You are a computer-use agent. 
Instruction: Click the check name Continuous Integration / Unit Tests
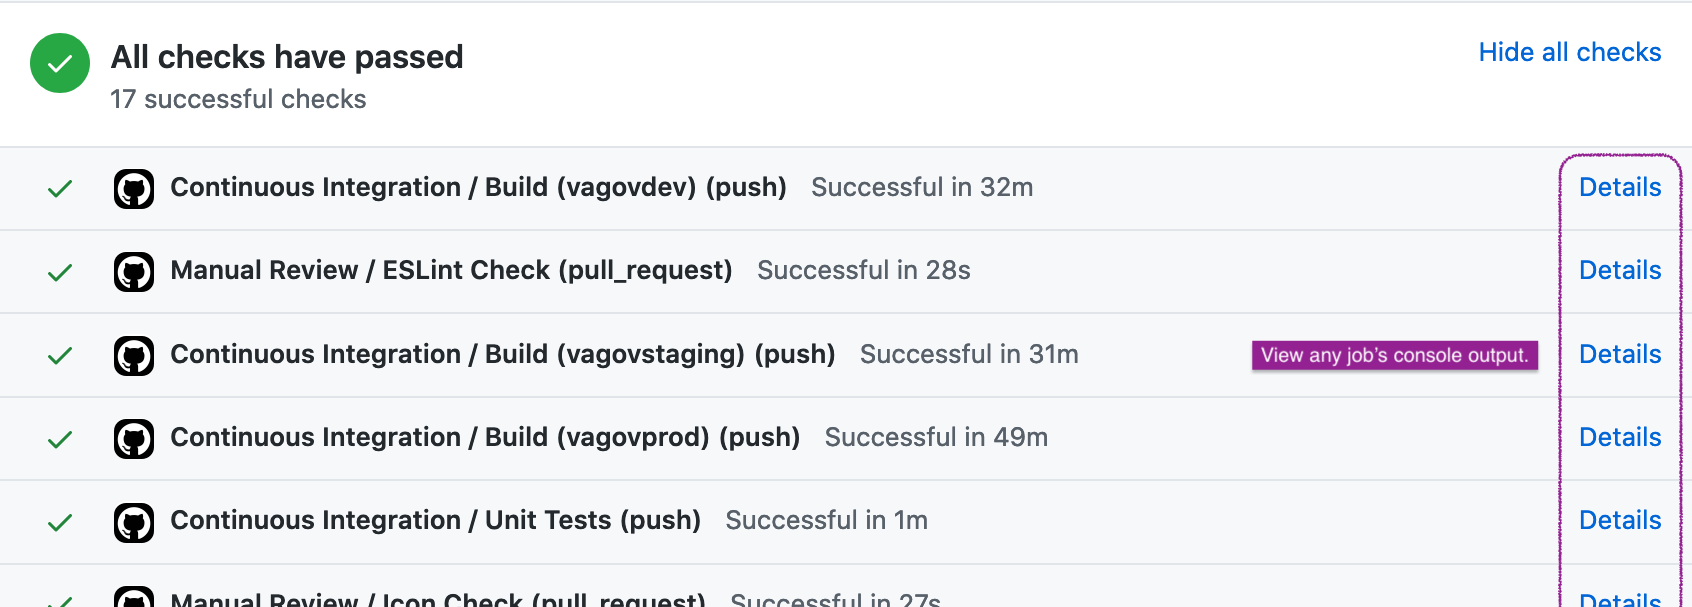coord(435,521)
